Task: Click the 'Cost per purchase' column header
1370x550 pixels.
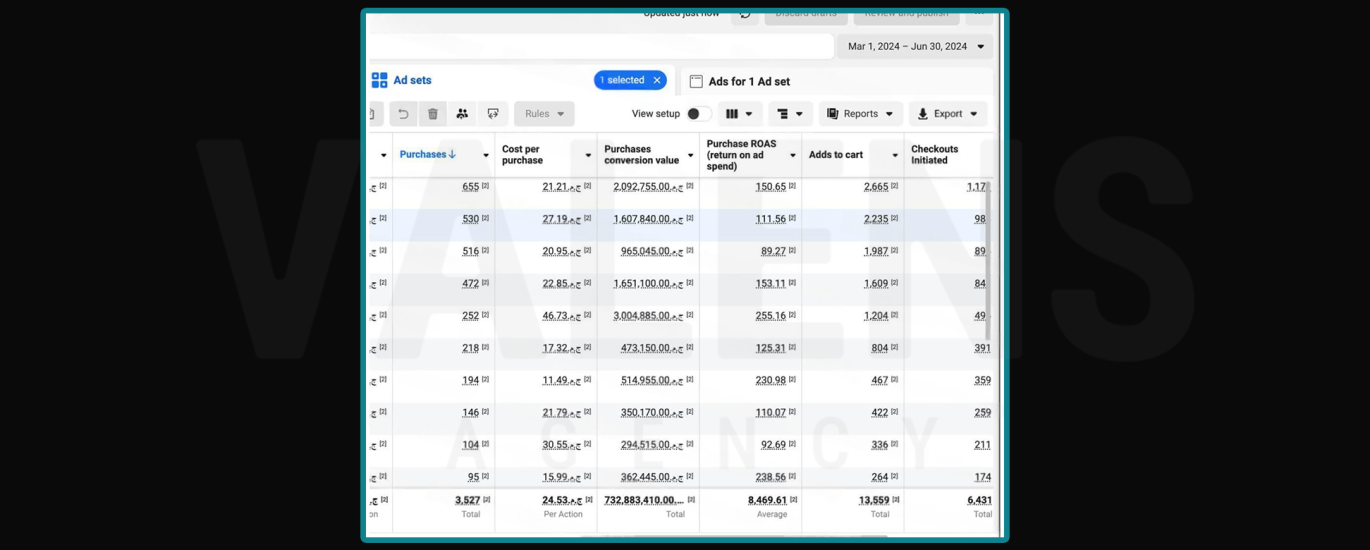Action: coord(522,155)
